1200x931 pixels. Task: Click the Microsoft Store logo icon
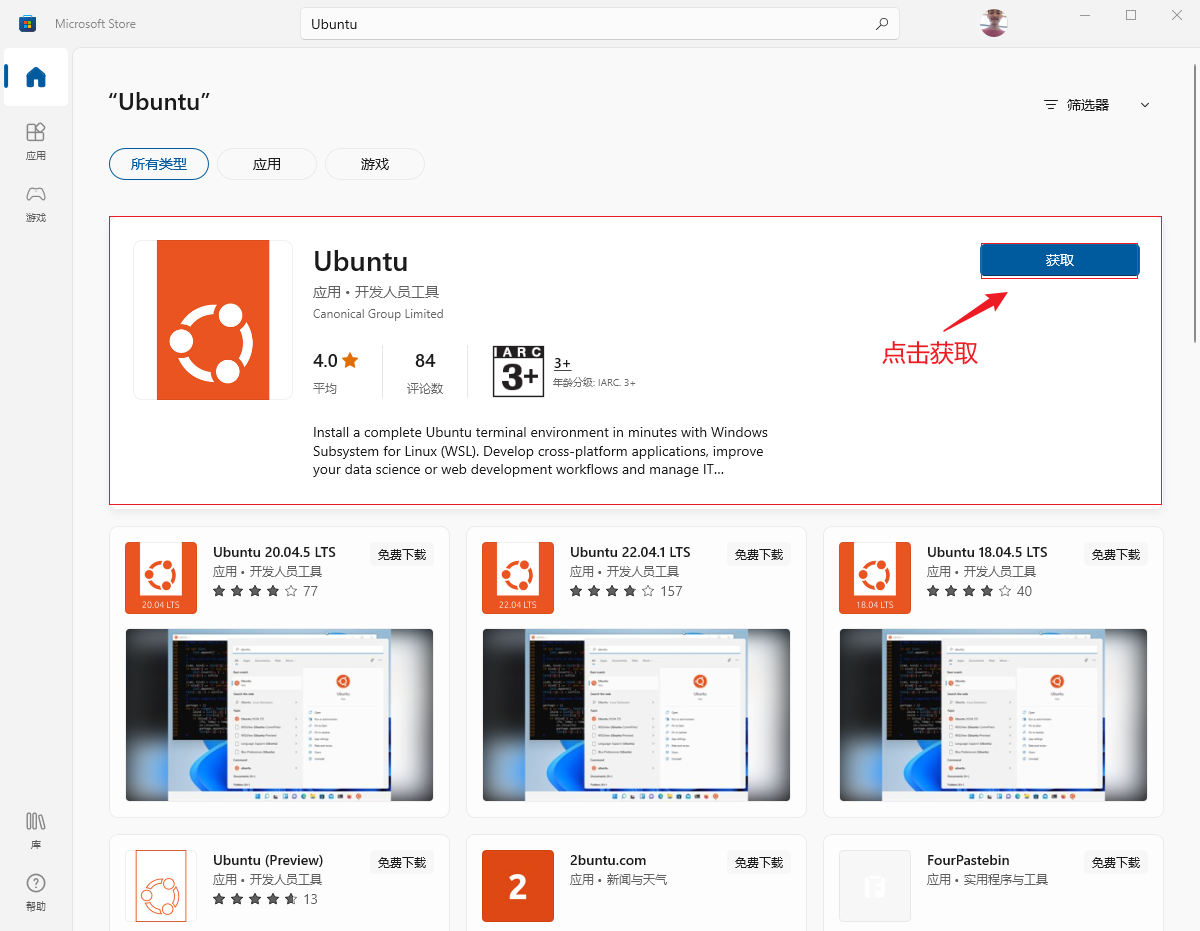click(x=28, y=23)
